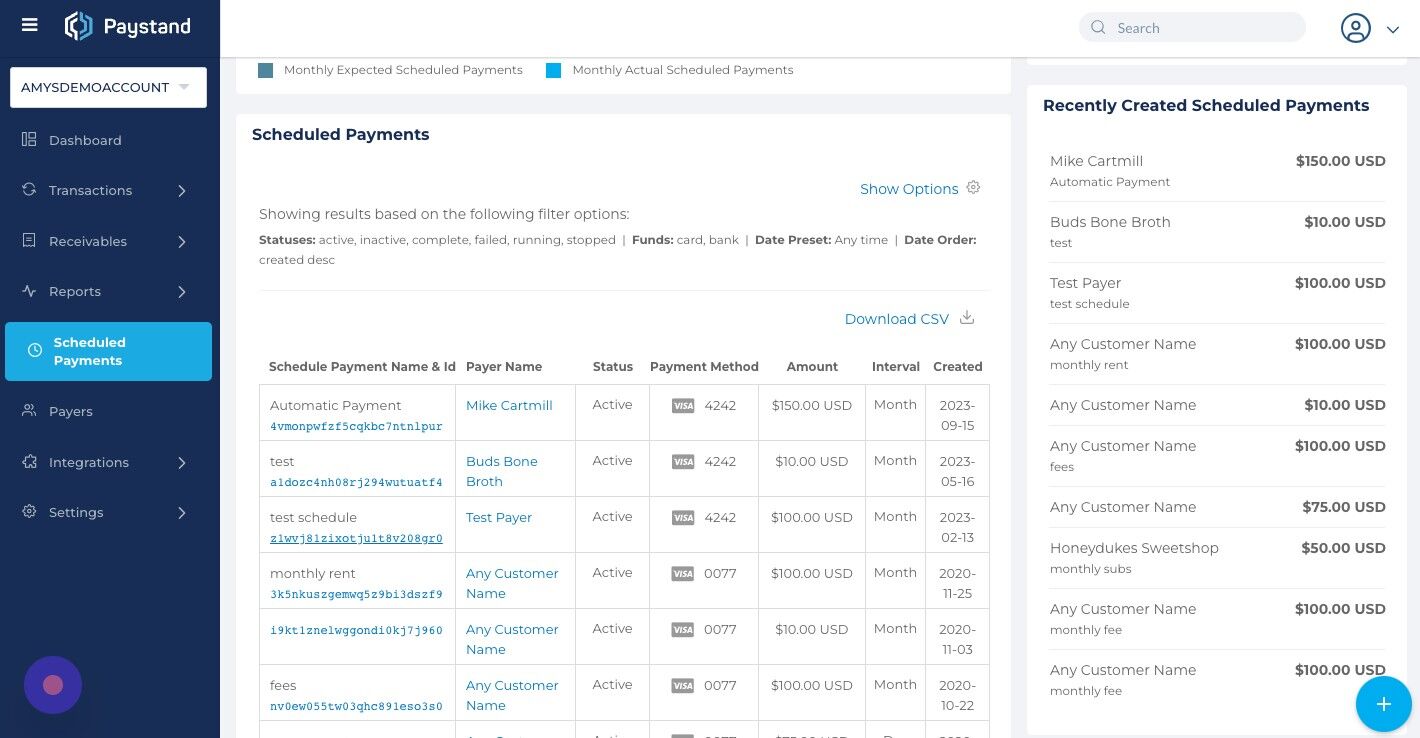Click the Integrations hierarchy icon
Screen dimensions: 1420x738
(29, 461)
